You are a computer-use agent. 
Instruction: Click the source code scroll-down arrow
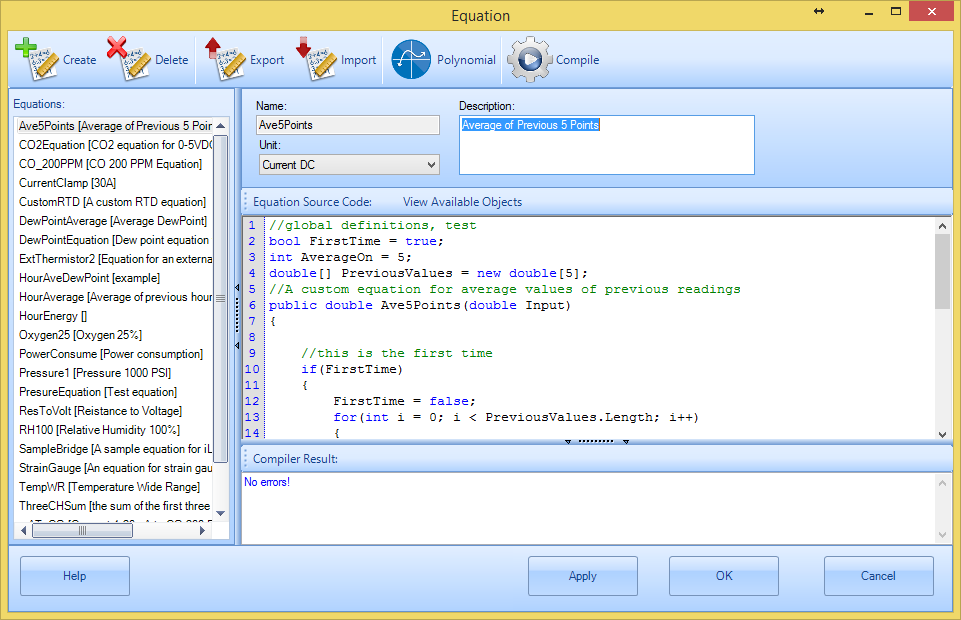click(x=943, y=434)
